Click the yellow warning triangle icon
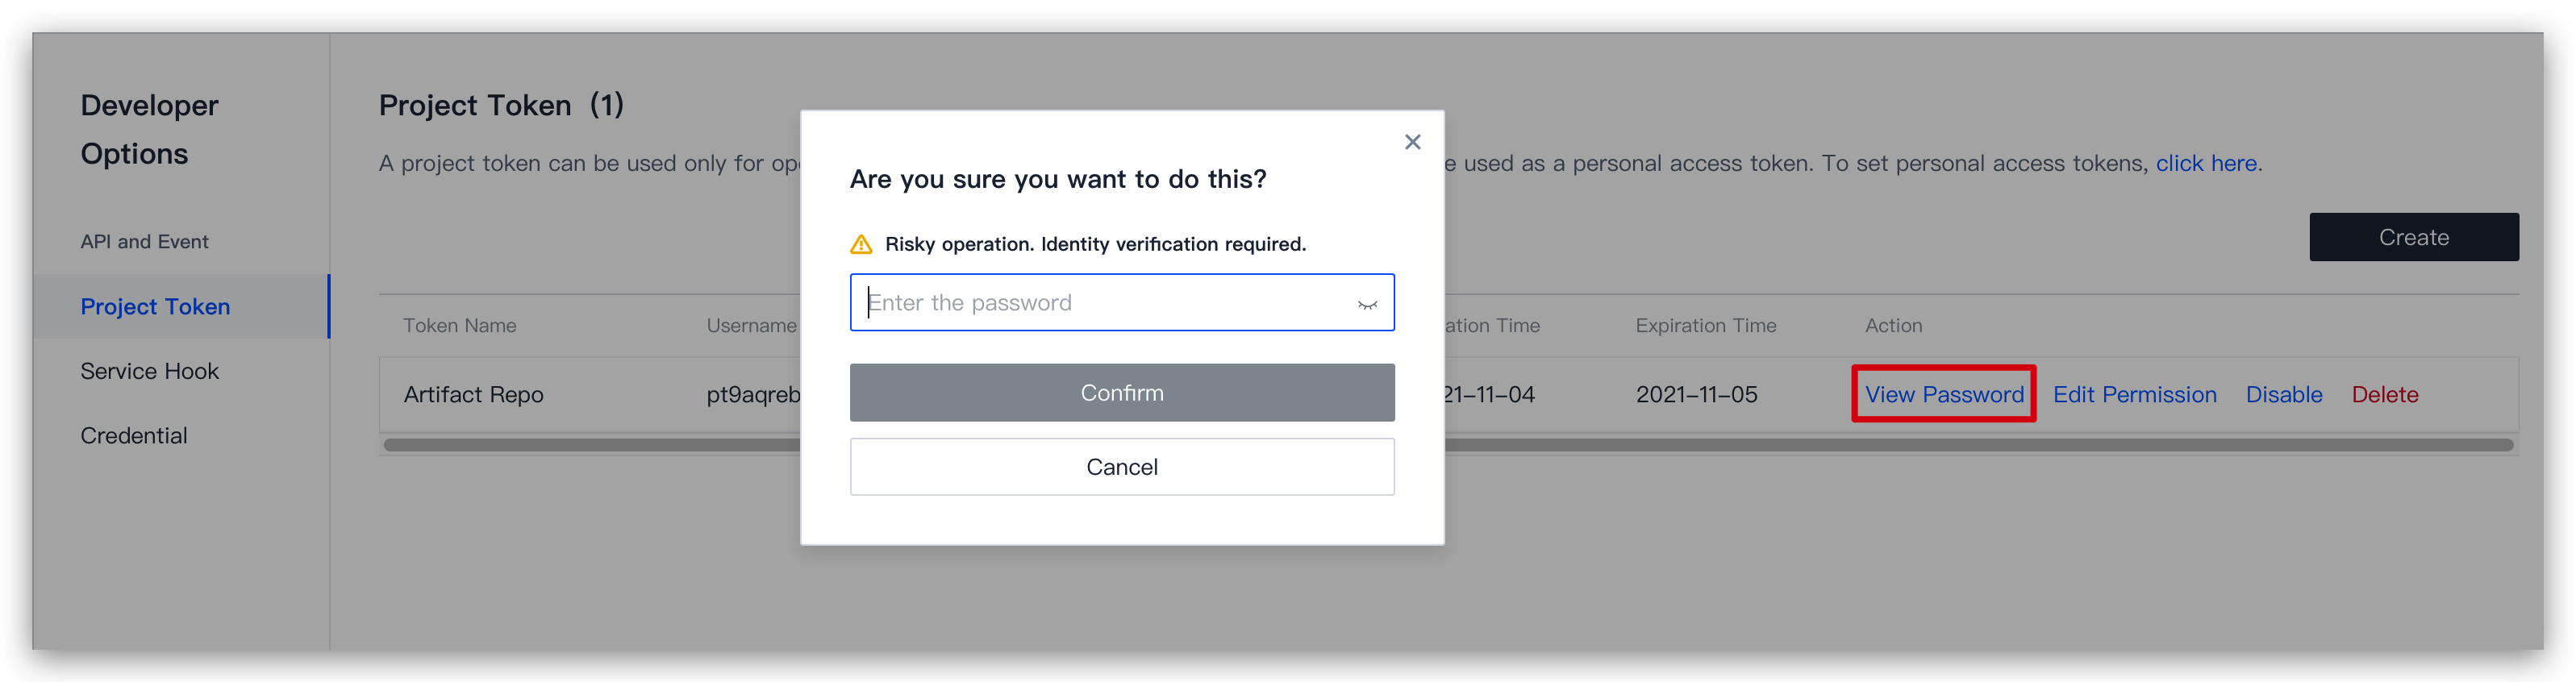The height and width of the screenshot is (682, 2576). click(861, 244)
